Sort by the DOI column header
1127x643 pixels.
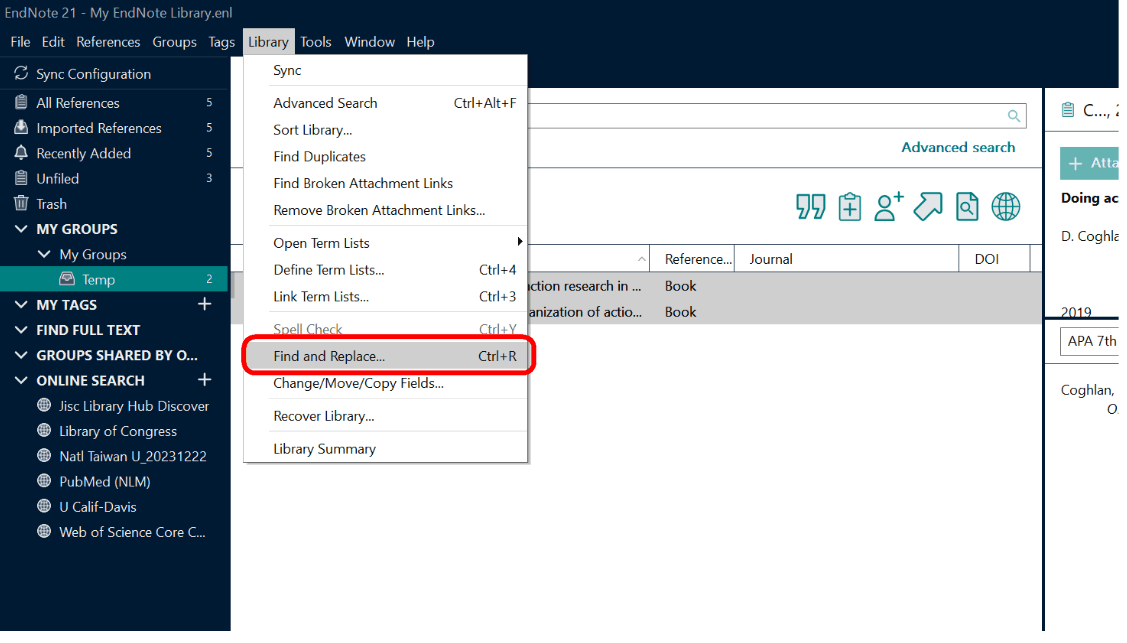994,259
